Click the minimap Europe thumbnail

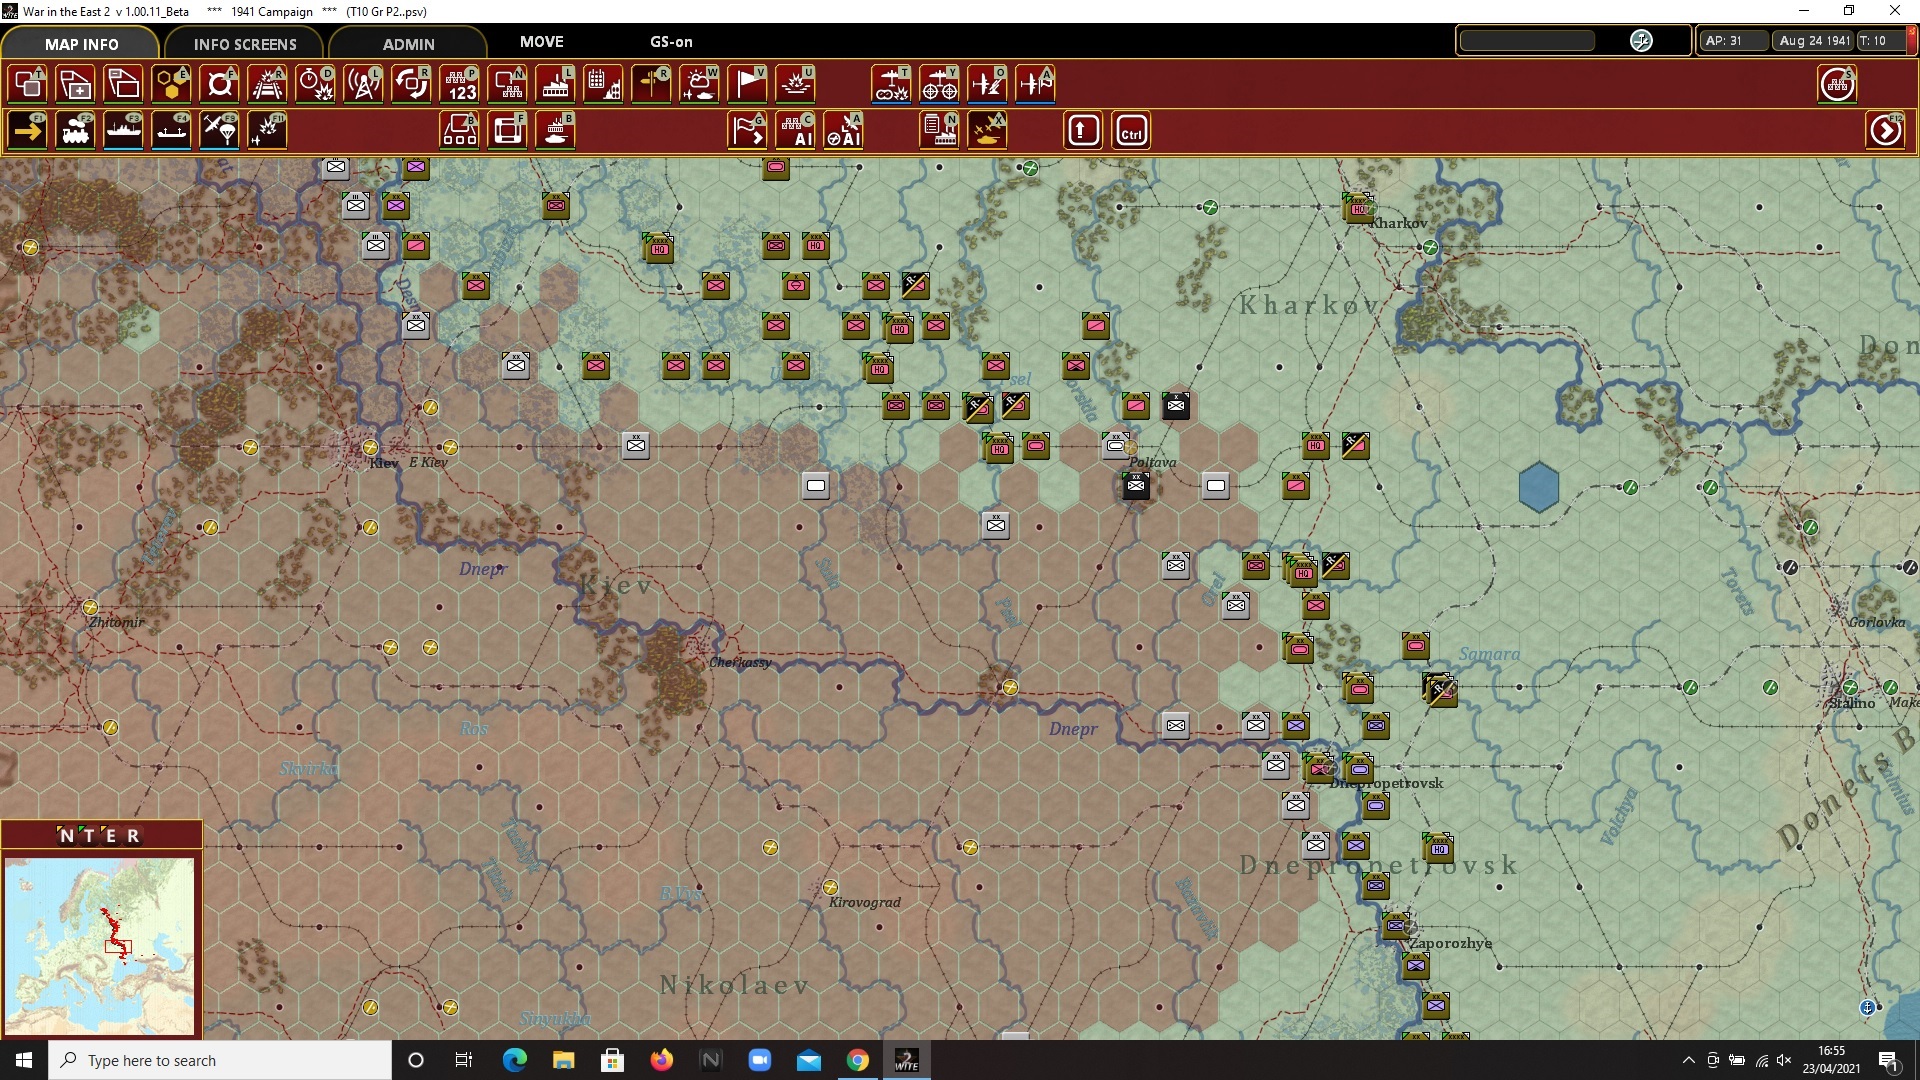[99, 945]
